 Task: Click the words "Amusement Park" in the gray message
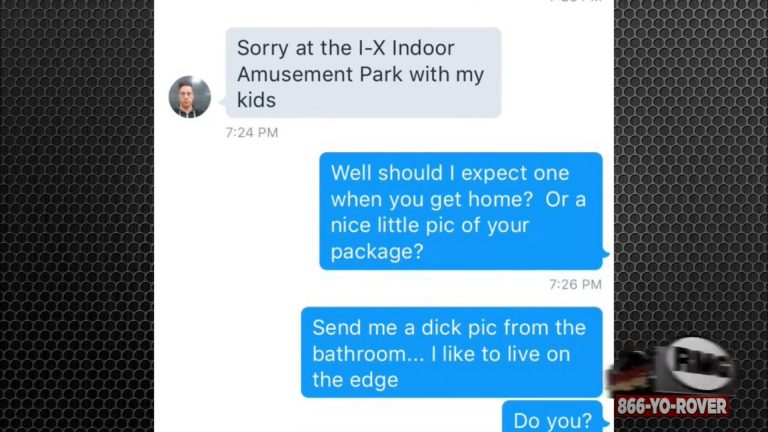click(320, 74)
